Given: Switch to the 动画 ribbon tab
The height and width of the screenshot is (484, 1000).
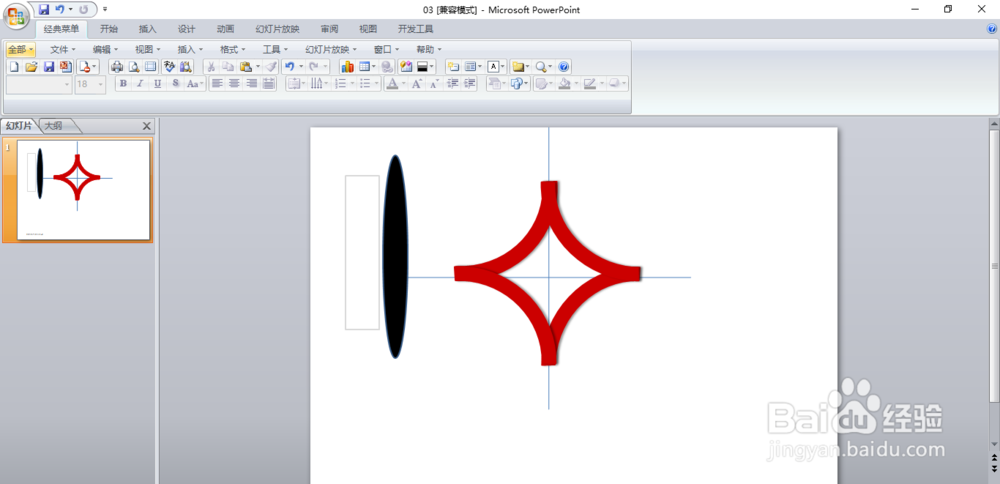Looking at the screenshot, I should [x=225, y=29].
